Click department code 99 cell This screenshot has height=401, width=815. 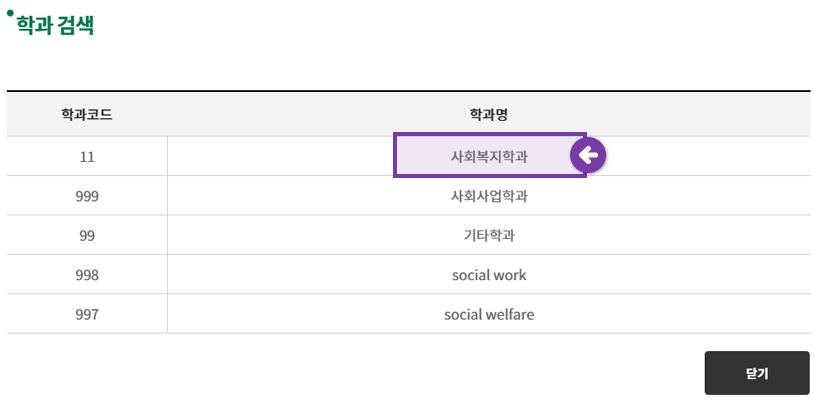[87, 236]
